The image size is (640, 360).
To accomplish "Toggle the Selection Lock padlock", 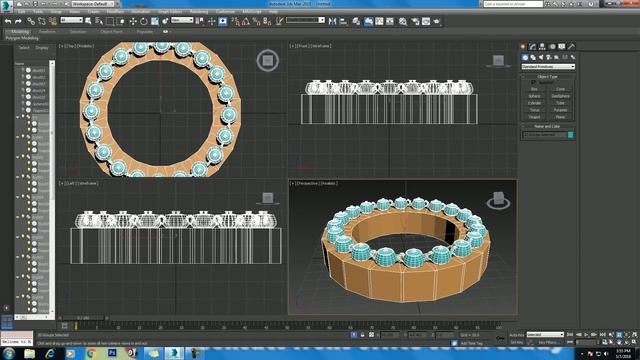I will [x=362, y=335].
